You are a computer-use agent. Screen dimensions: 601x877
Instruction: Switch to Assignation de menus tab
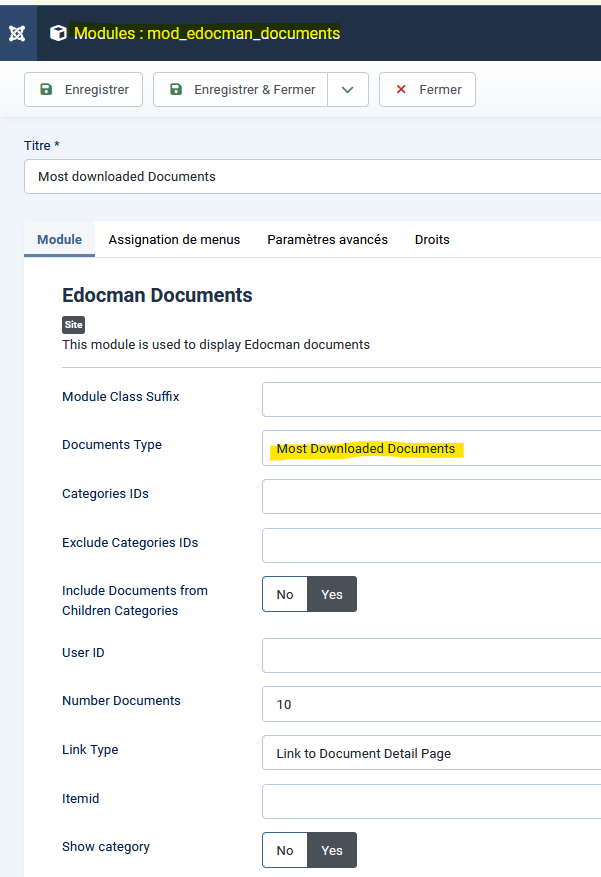pos(174,239)
